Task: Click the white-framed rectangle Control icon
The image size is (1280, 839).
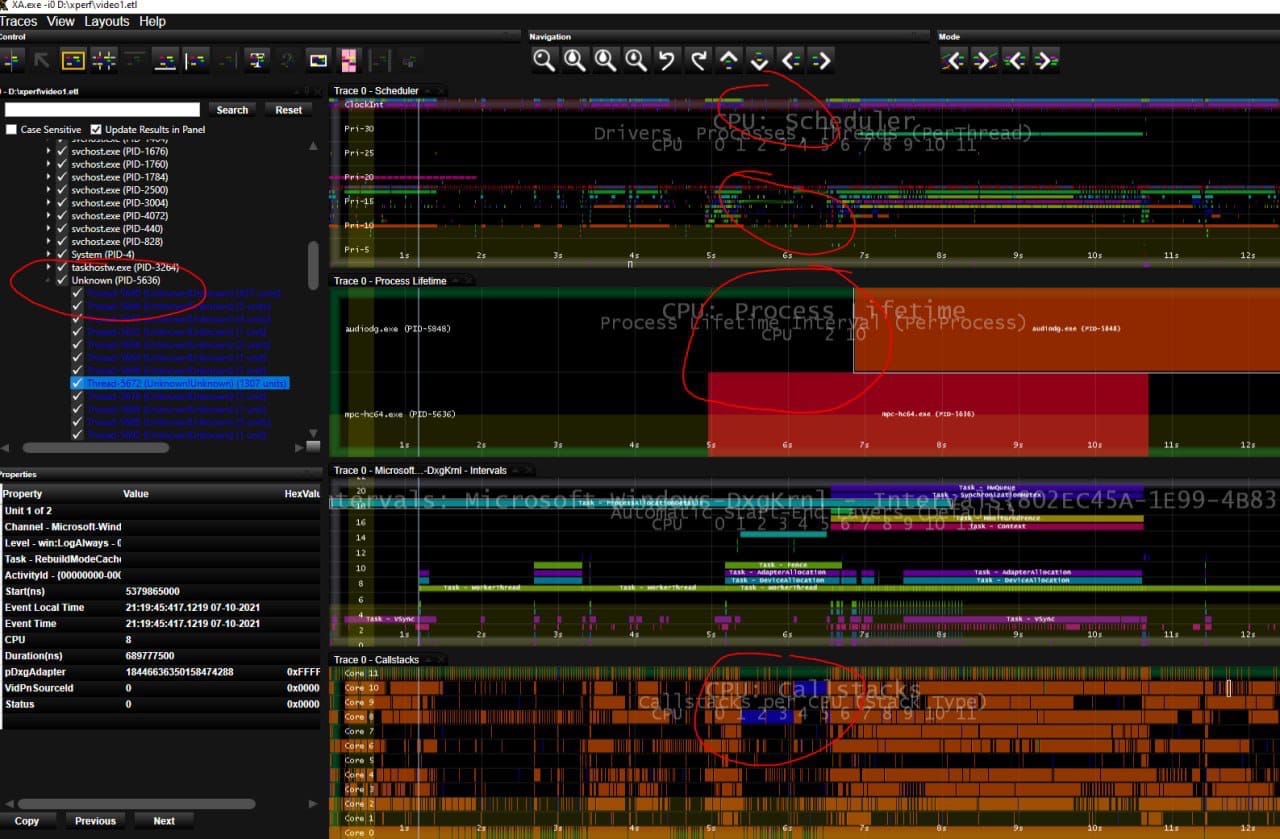Action: coord(318,60)
